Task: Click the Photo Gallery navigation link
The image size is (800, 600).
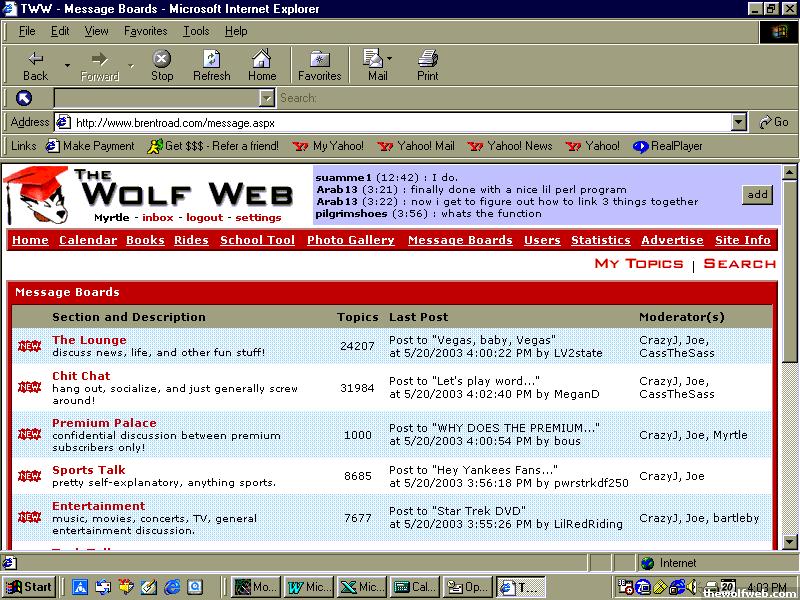Action: [x=350, y=240]
